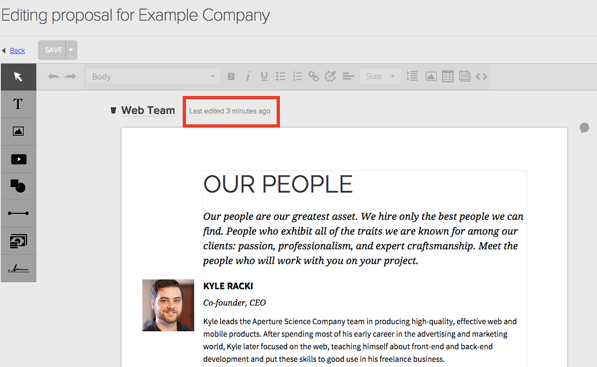Insert a hyperlink with link icon

[x=314, y=77]
